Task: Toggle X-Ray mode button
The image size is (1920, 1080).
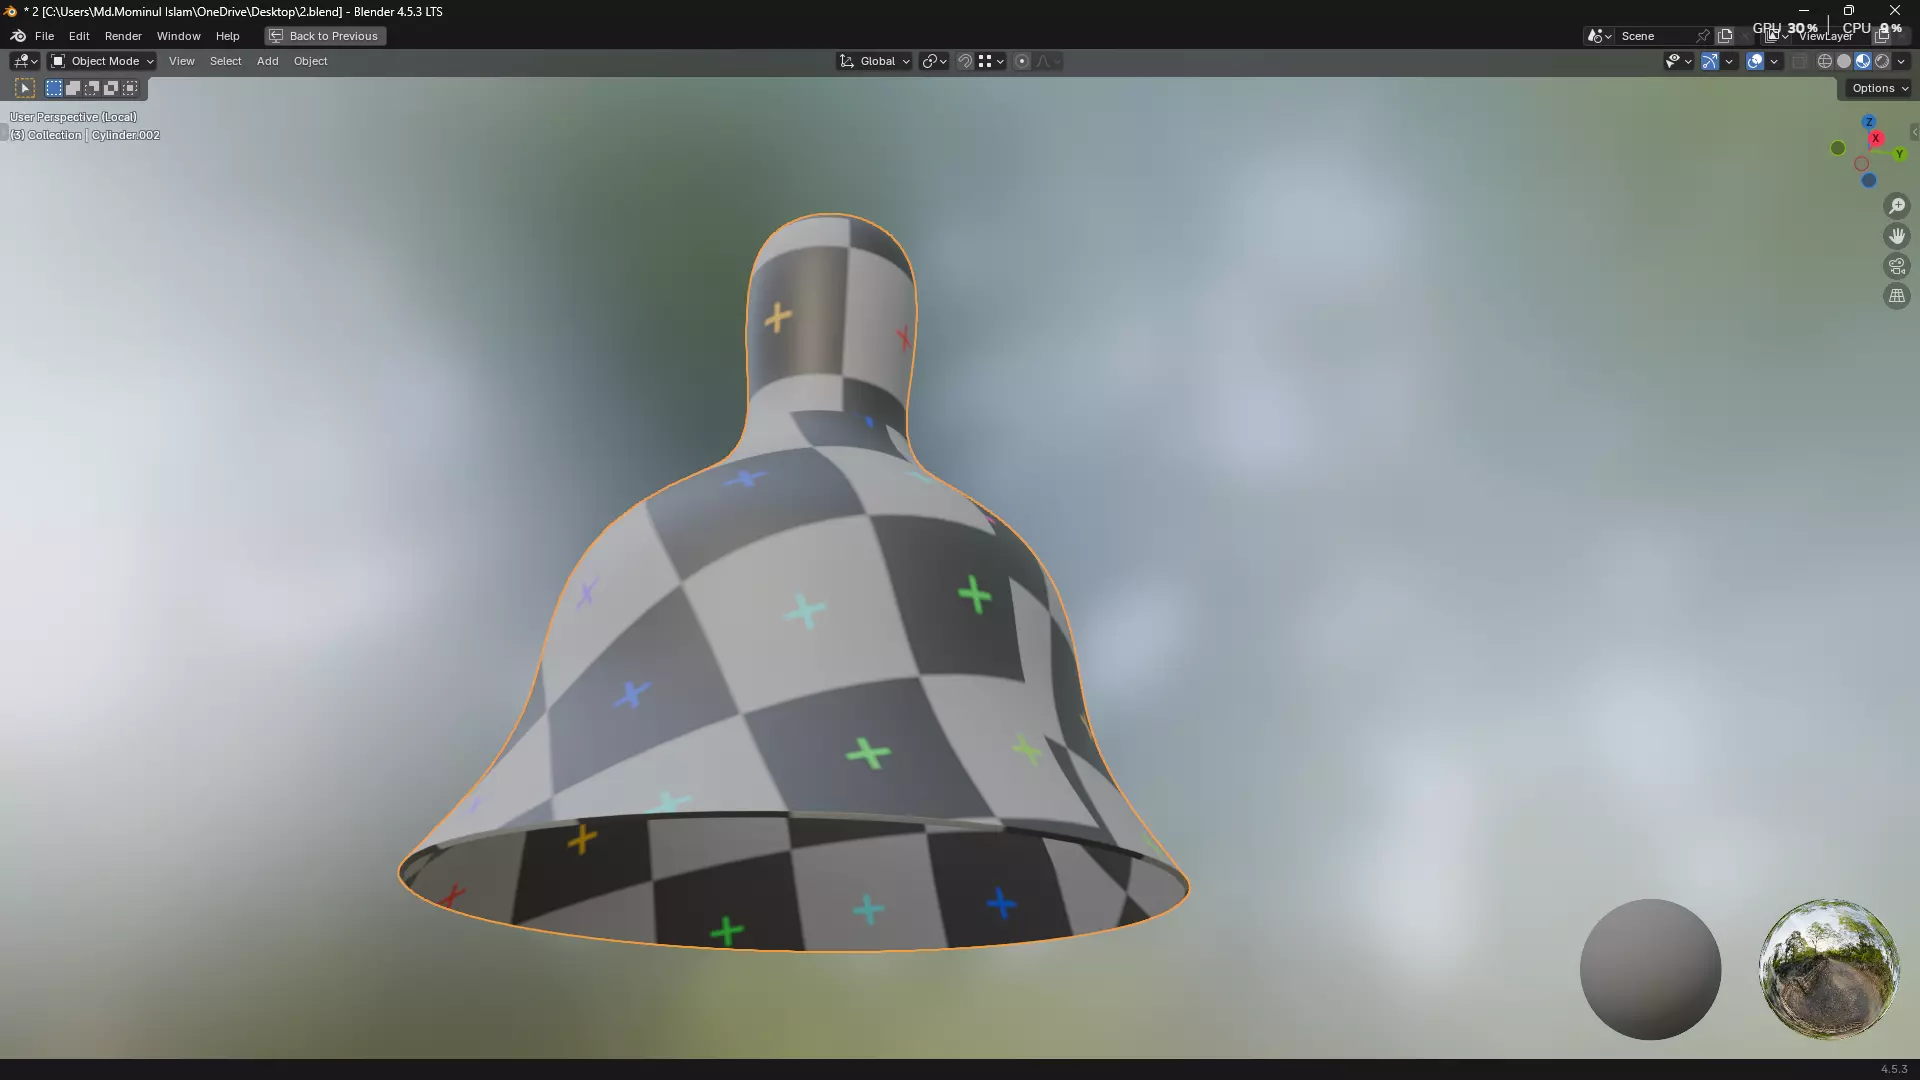Action: [x=1799, y=61]
